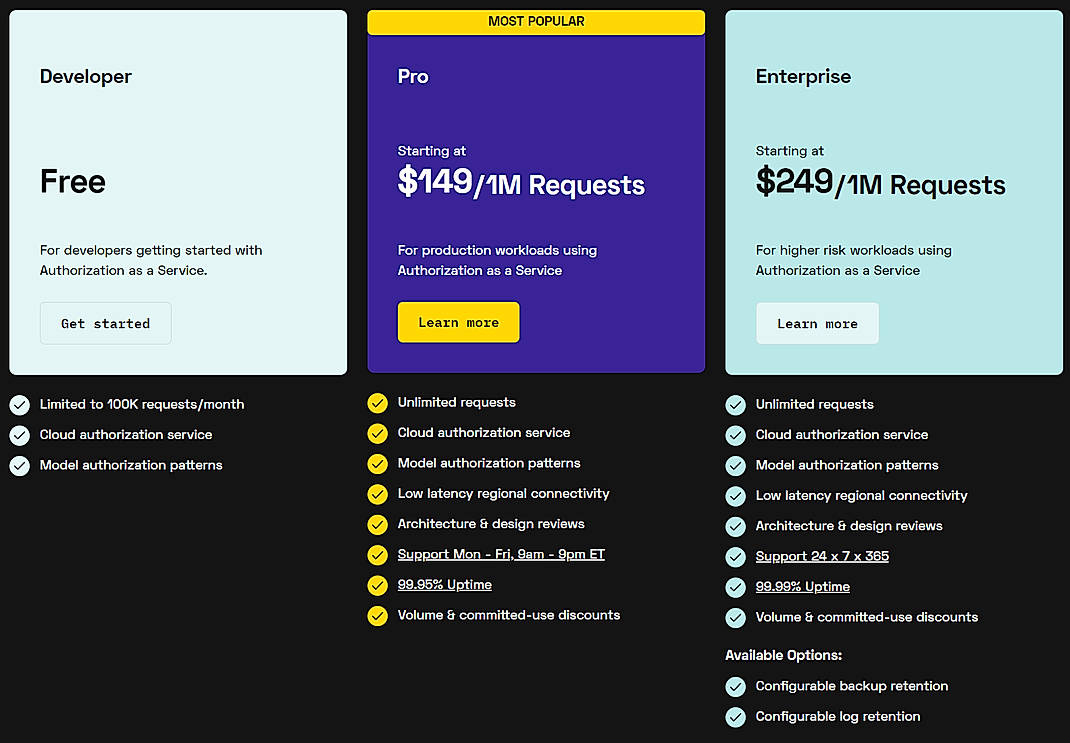Click Get started on the Developer plan
Viewport: 1070px width, 743px height.
click(105, 323)
